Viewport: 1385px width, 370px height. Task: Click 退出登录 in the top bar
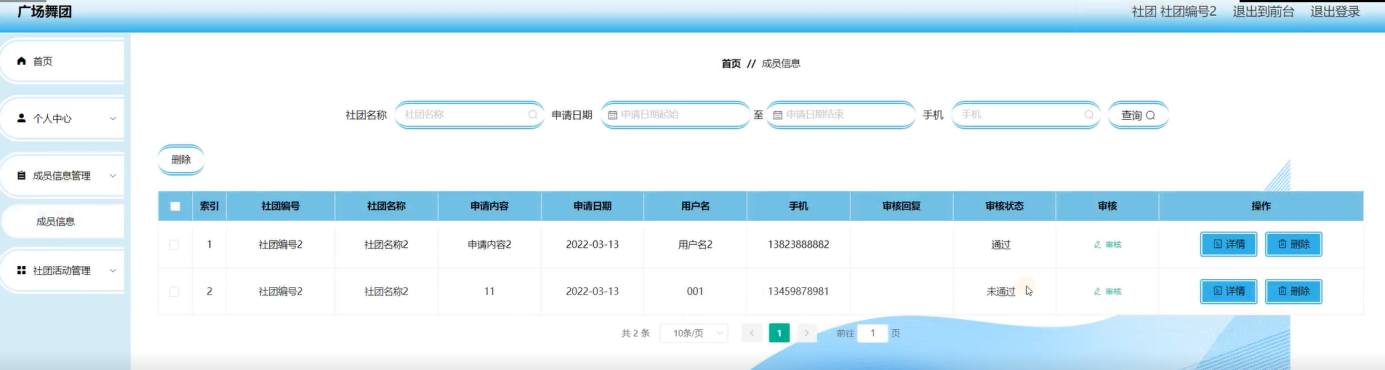click(1335, 12)
